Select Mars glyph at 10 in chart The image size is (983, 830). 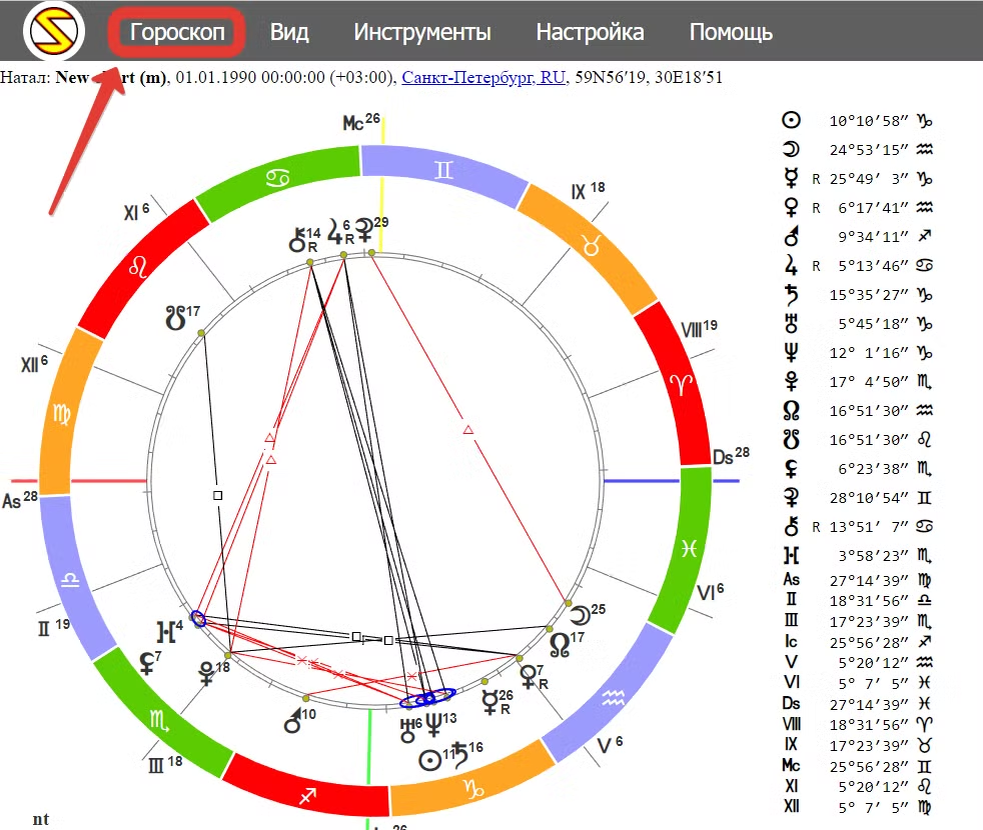[292, 721]
